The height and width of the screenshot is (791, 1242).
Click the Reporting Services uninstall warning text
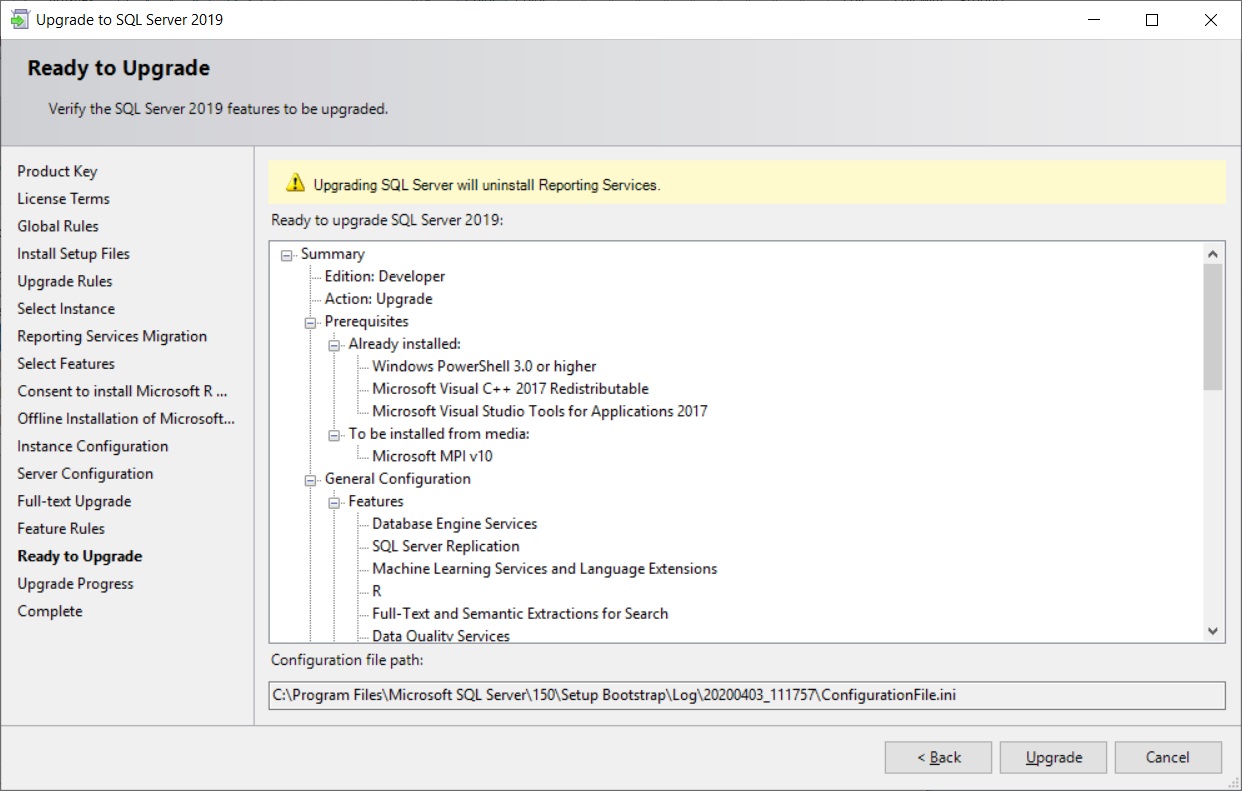pyautogui.click(x=487, y=185)
